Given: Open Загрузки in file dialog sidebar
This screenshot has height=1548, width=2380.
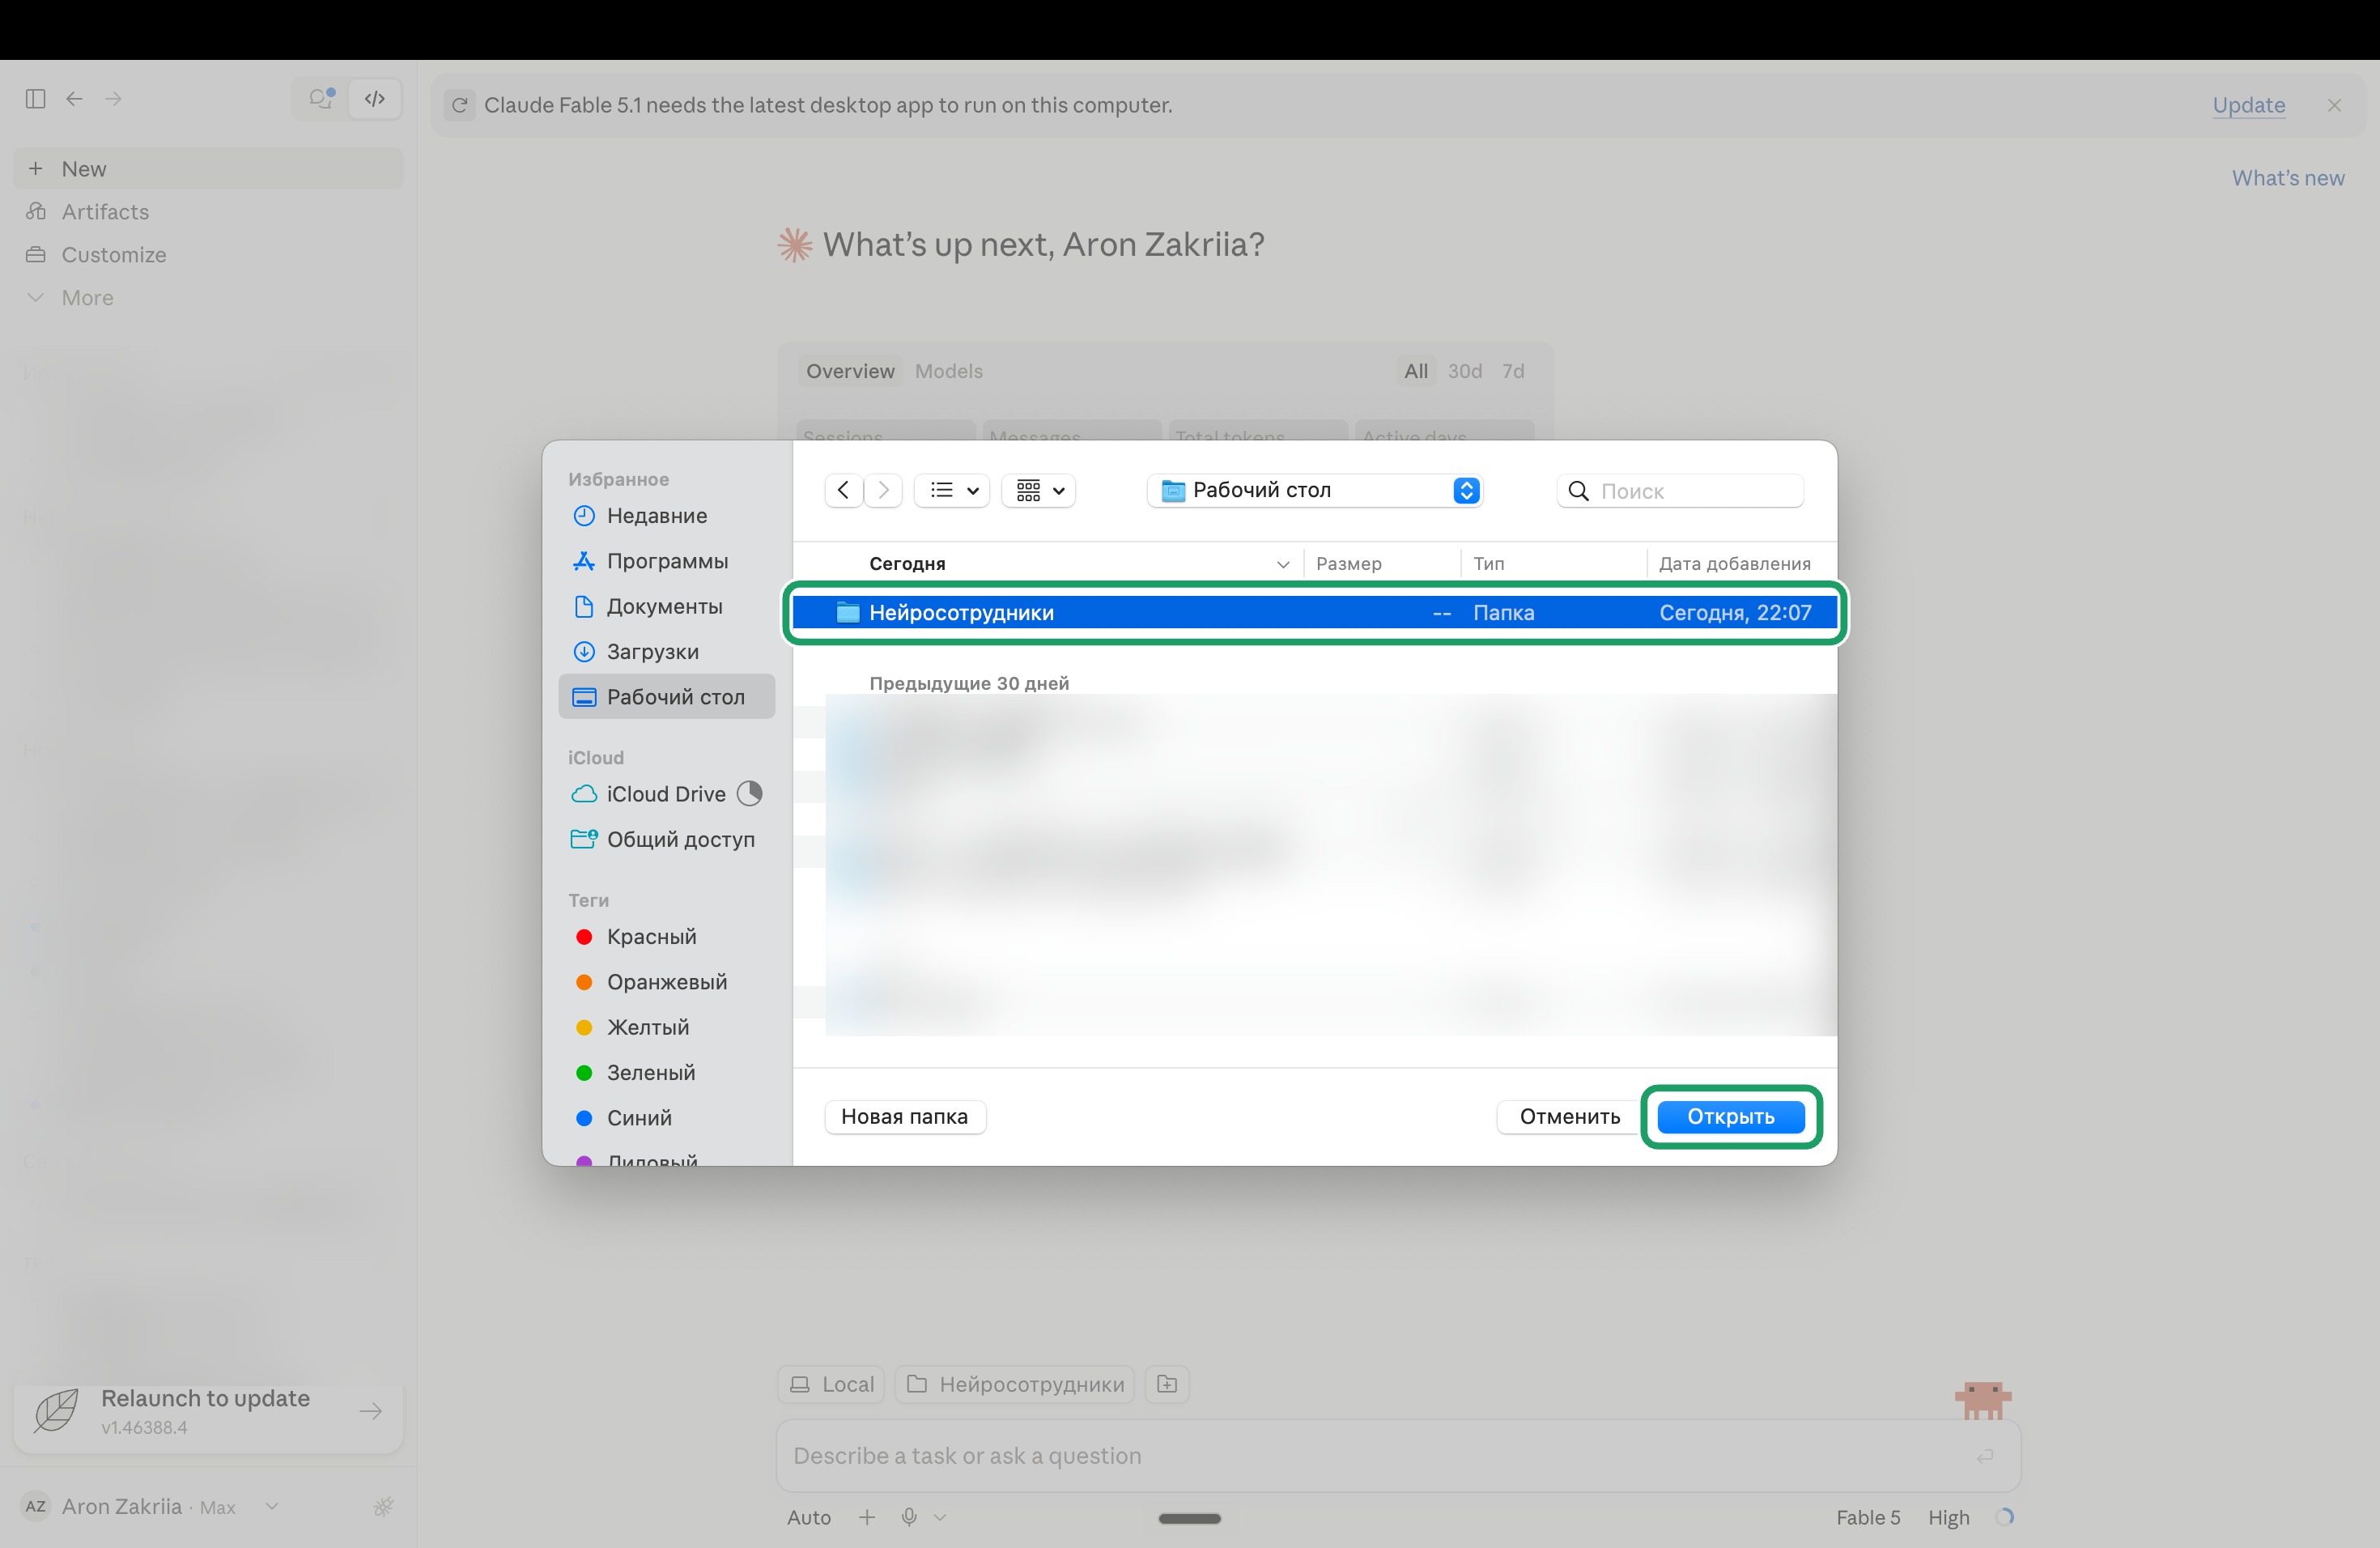Looking at the screenshot, I should [x=666, y=651].
